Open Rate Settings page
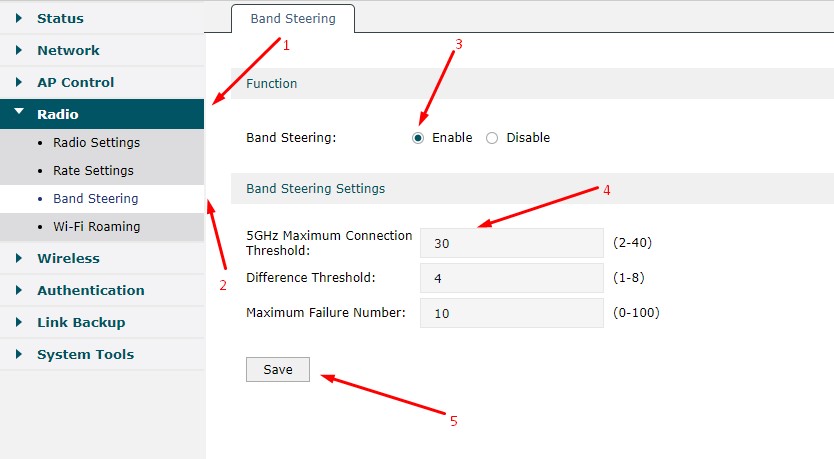This screenshot has height=459, width=834. [93, 171]
